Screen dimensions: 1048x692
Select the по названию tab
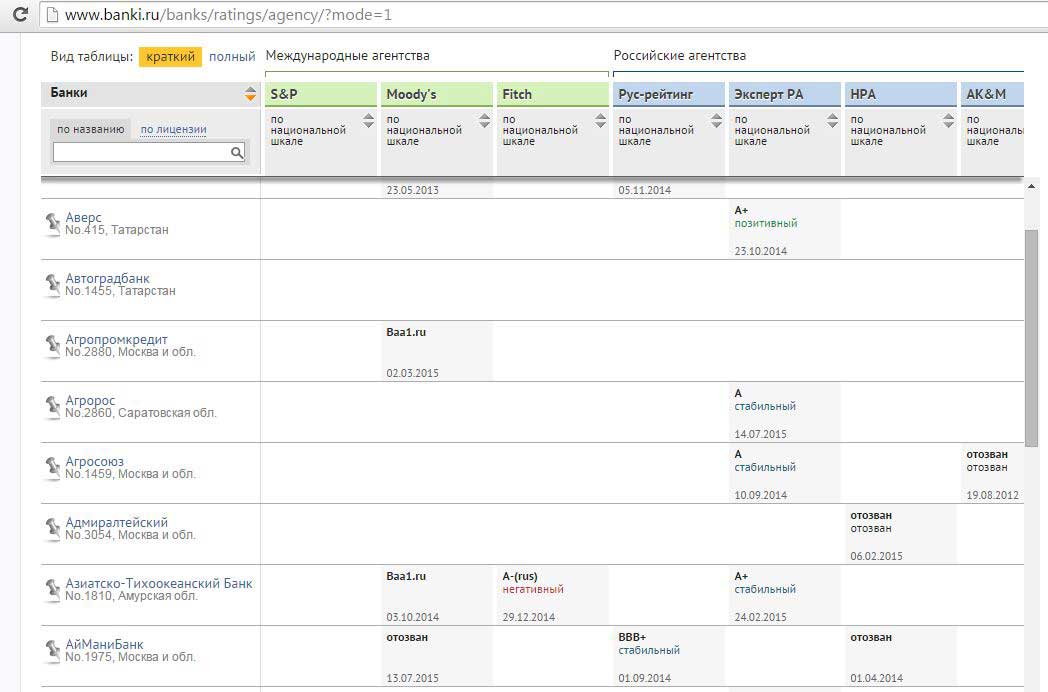pos(90,129)
